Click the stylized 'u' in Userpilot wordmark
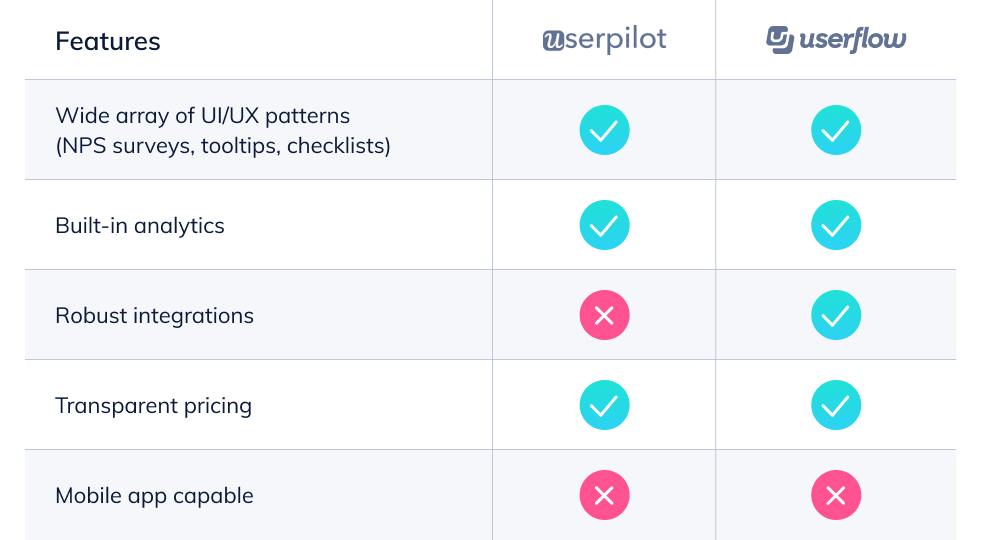The width and height of the screenshot is (982, 540). tap(552, 41)
